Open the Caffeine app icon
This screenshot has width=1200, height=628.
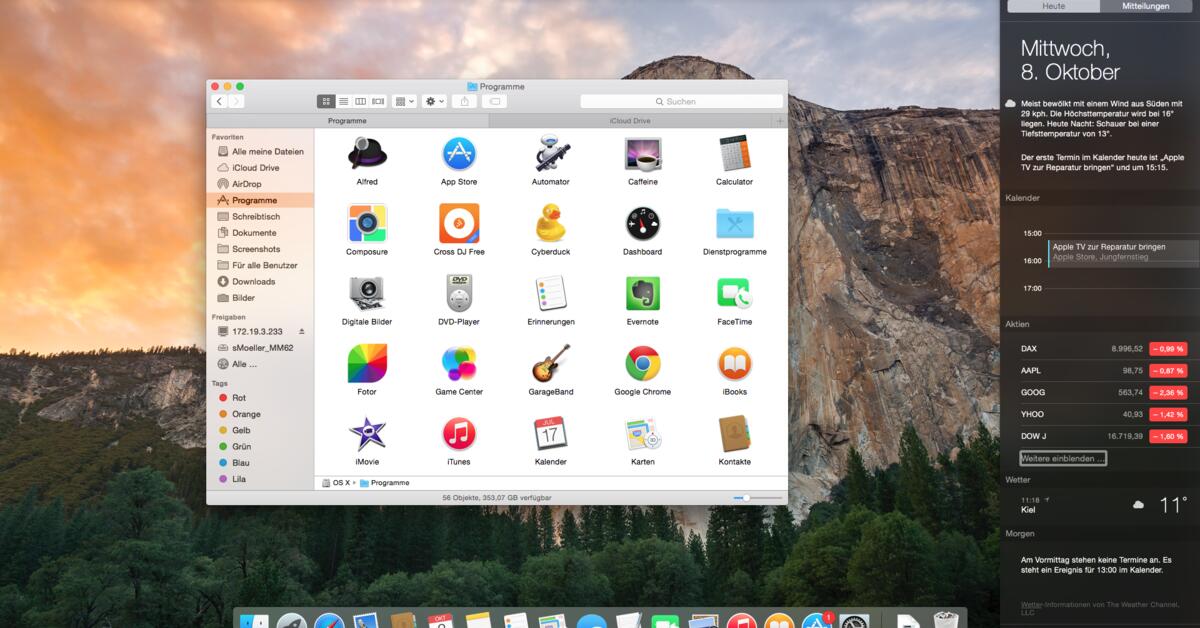[x=642, y=154]
